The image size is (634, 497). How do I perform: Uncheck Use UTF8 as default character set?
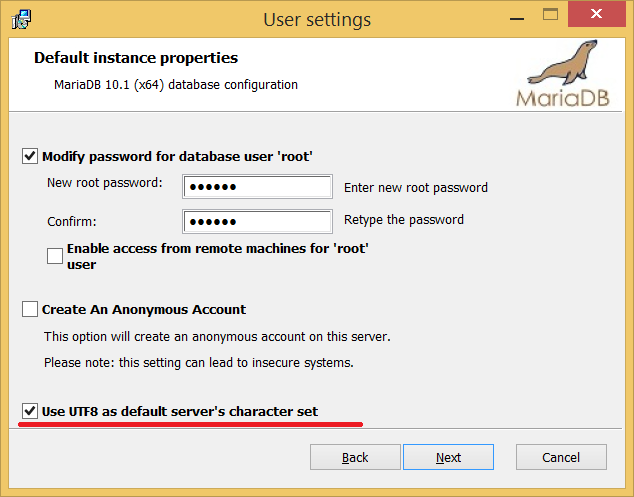click(30, 411)
